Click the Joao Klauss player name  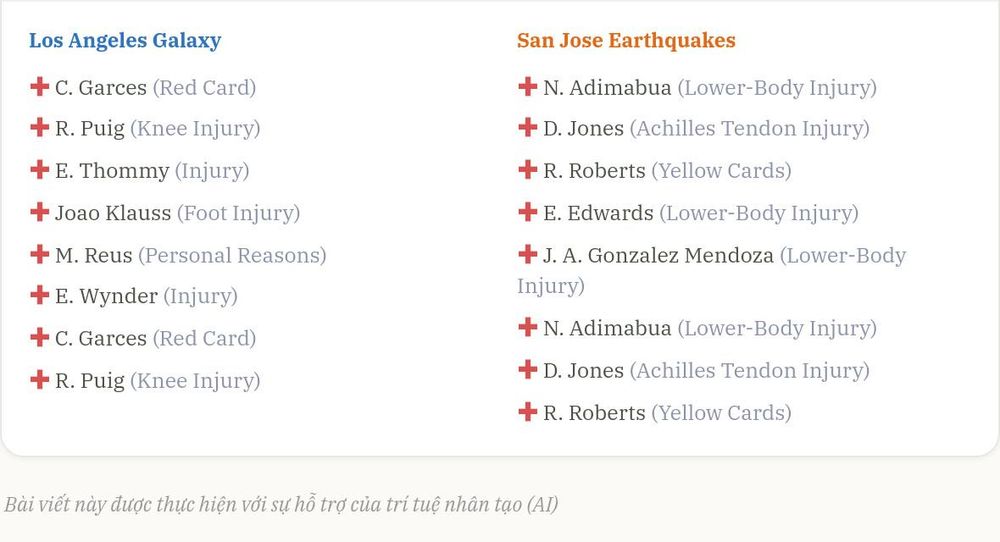113,213
